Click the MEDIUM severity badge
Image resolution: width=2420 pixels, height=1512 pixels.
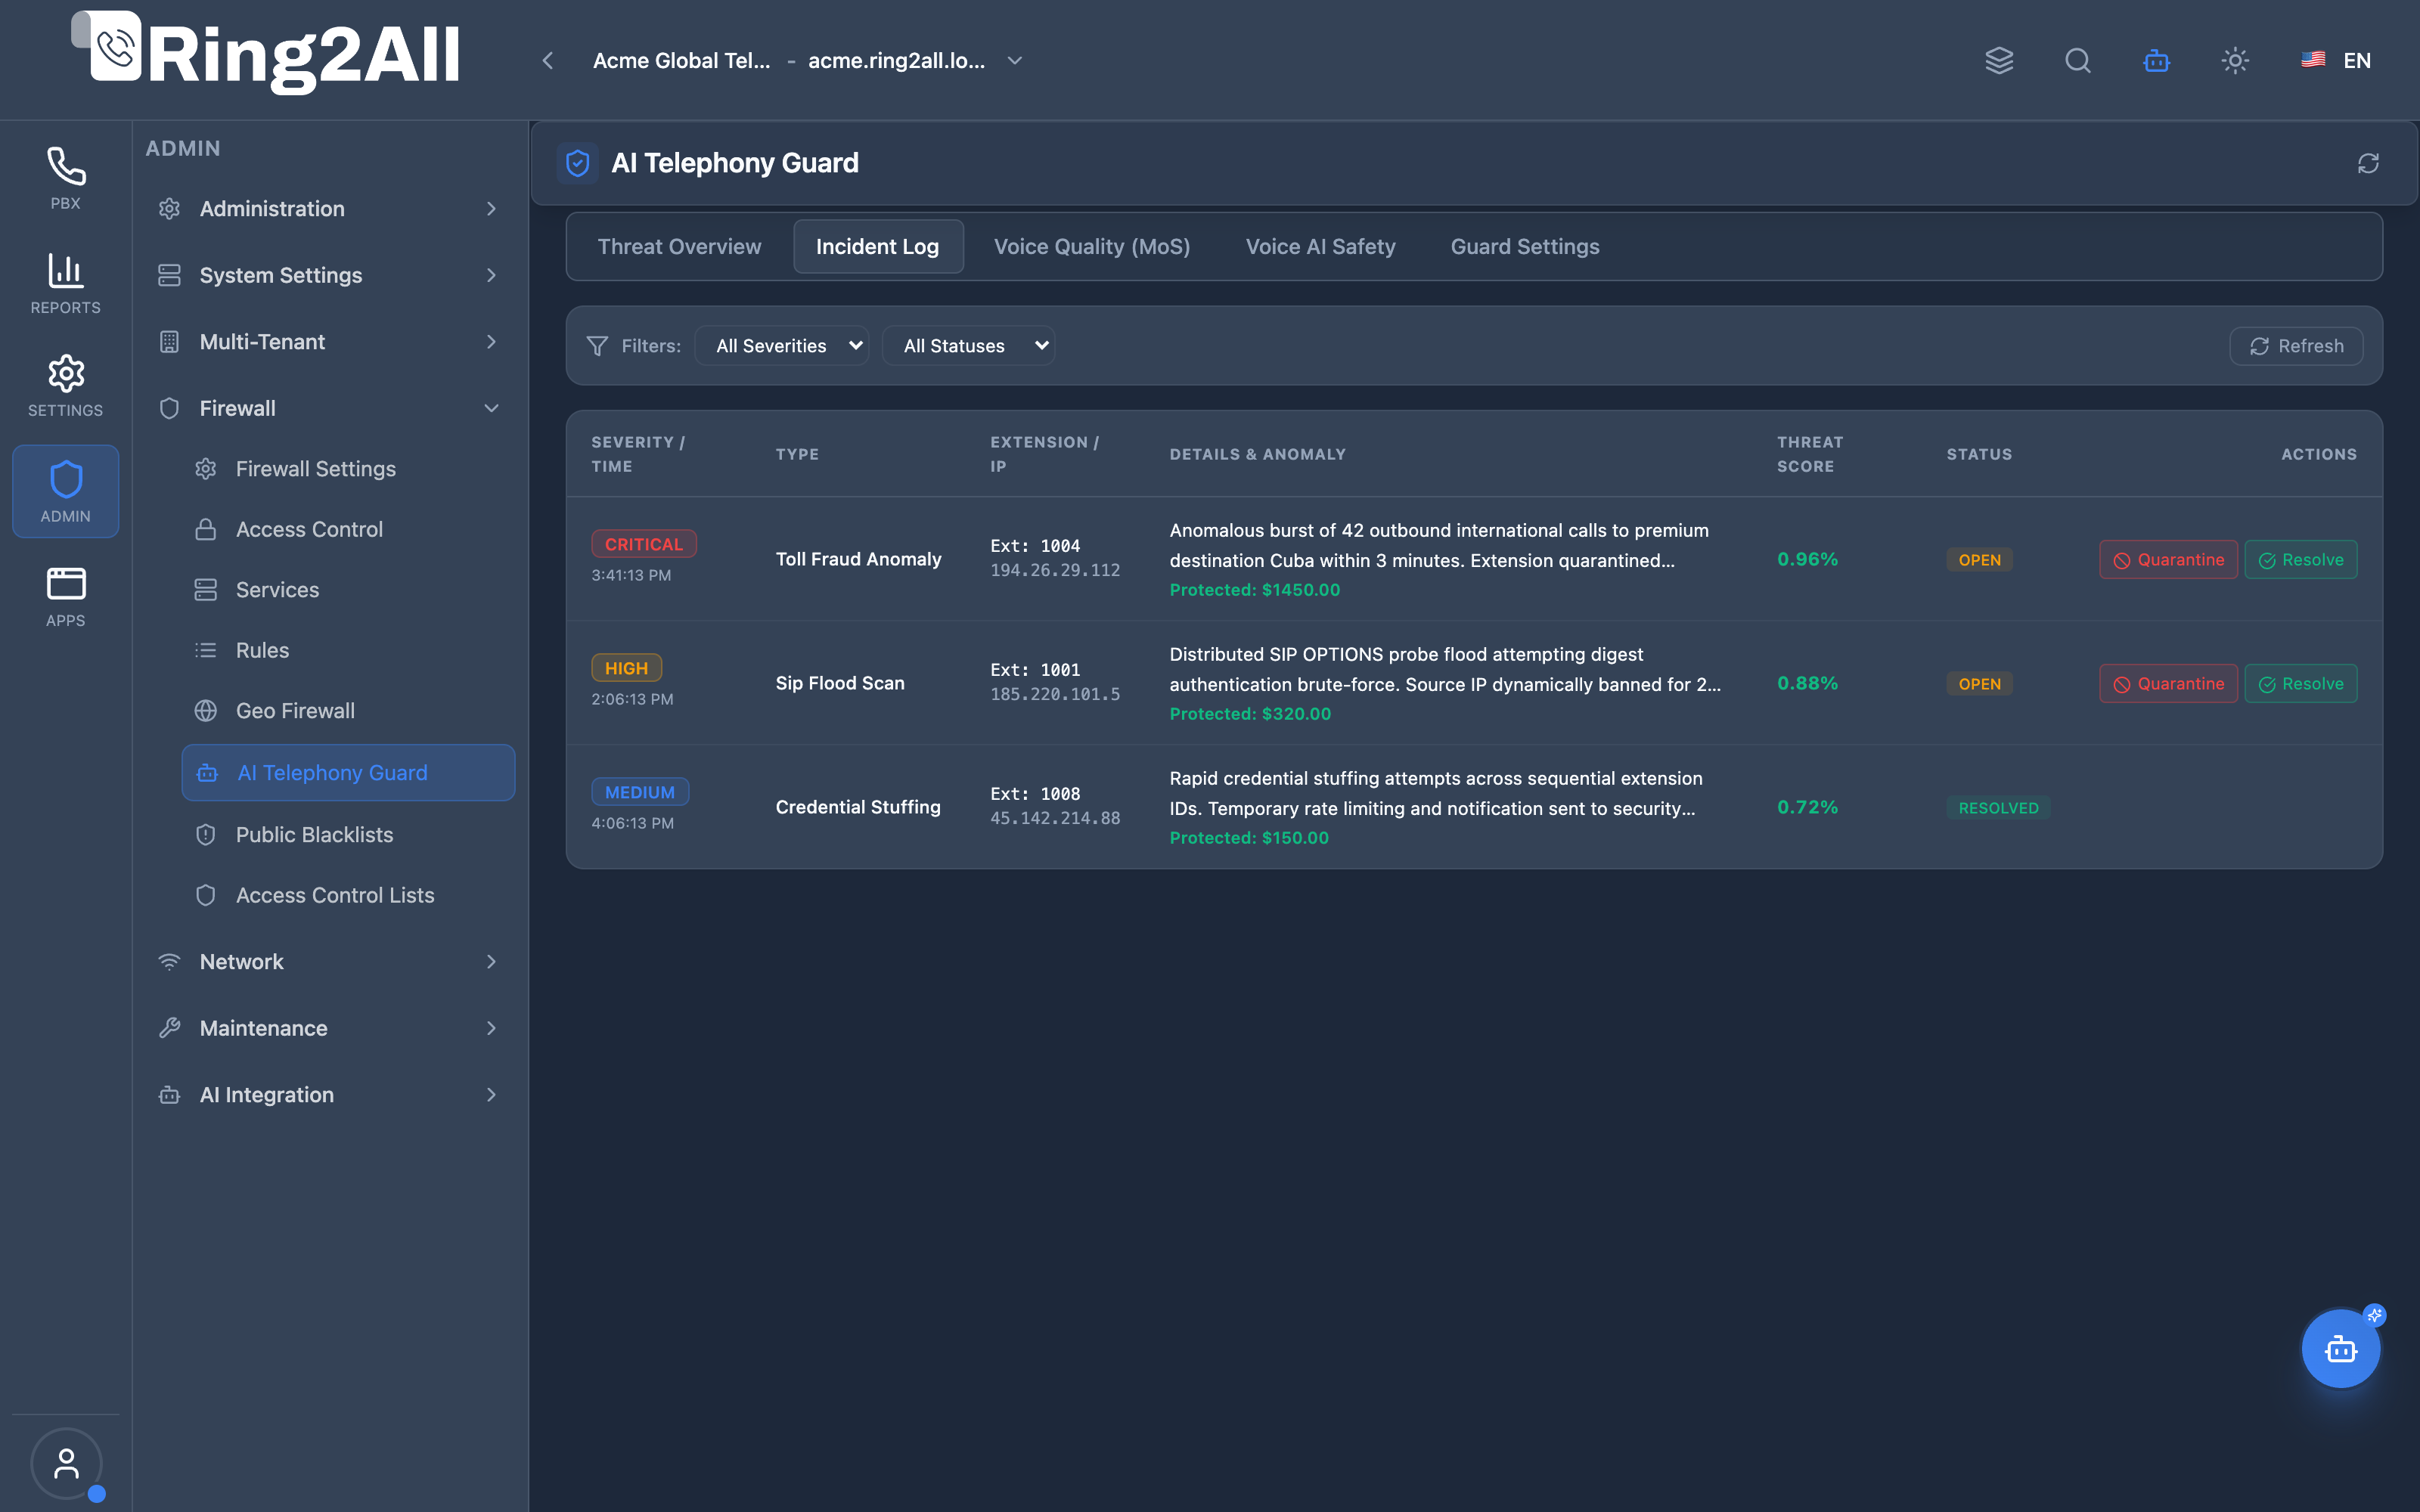[640, 792]
